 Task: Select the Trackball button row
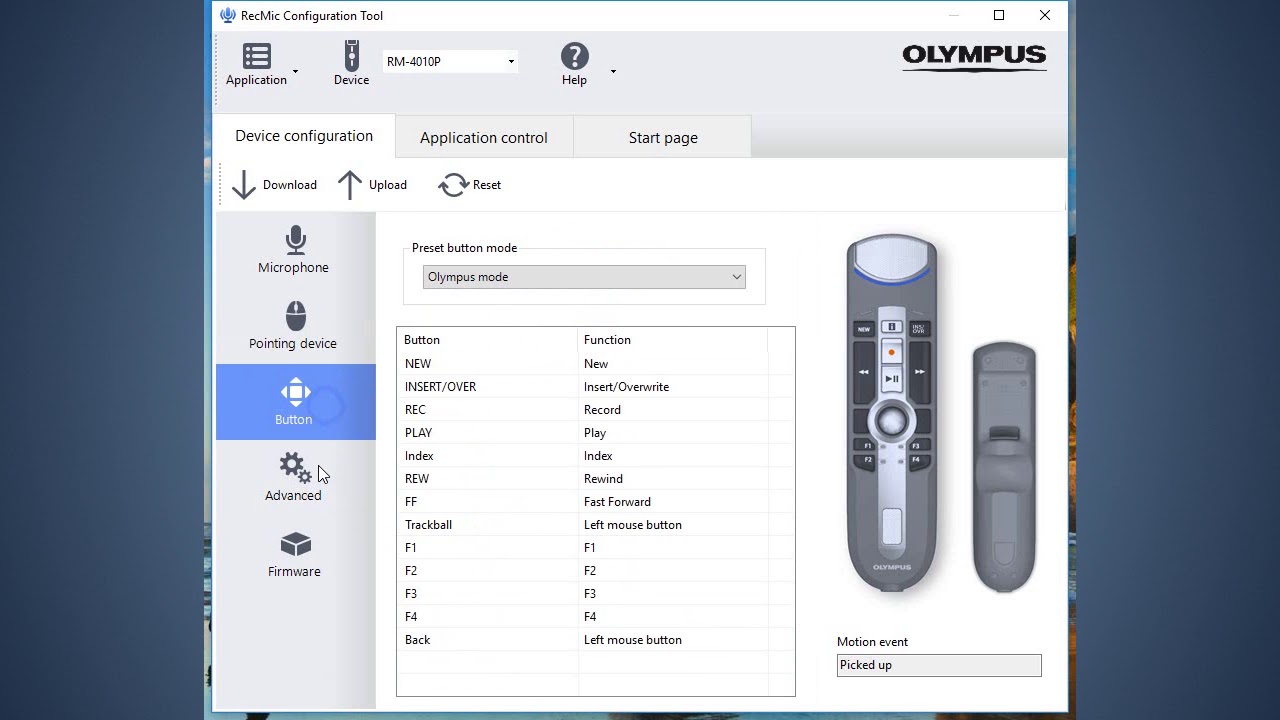click(x=595, y=525)
